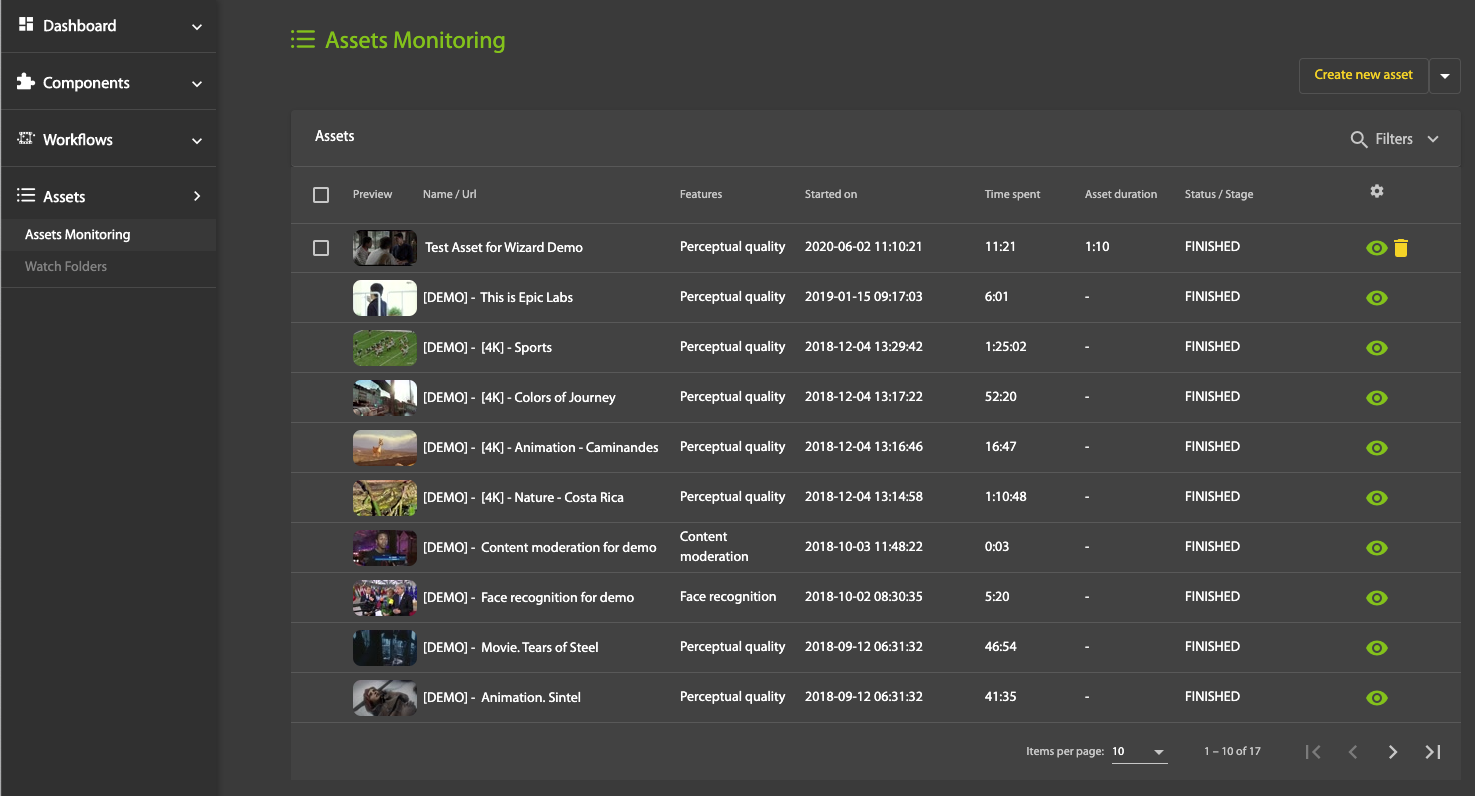This screenshot has height=796, width=1475.
Task: Click the Components puzzle piece icon
Action: (x=26, y=82)
